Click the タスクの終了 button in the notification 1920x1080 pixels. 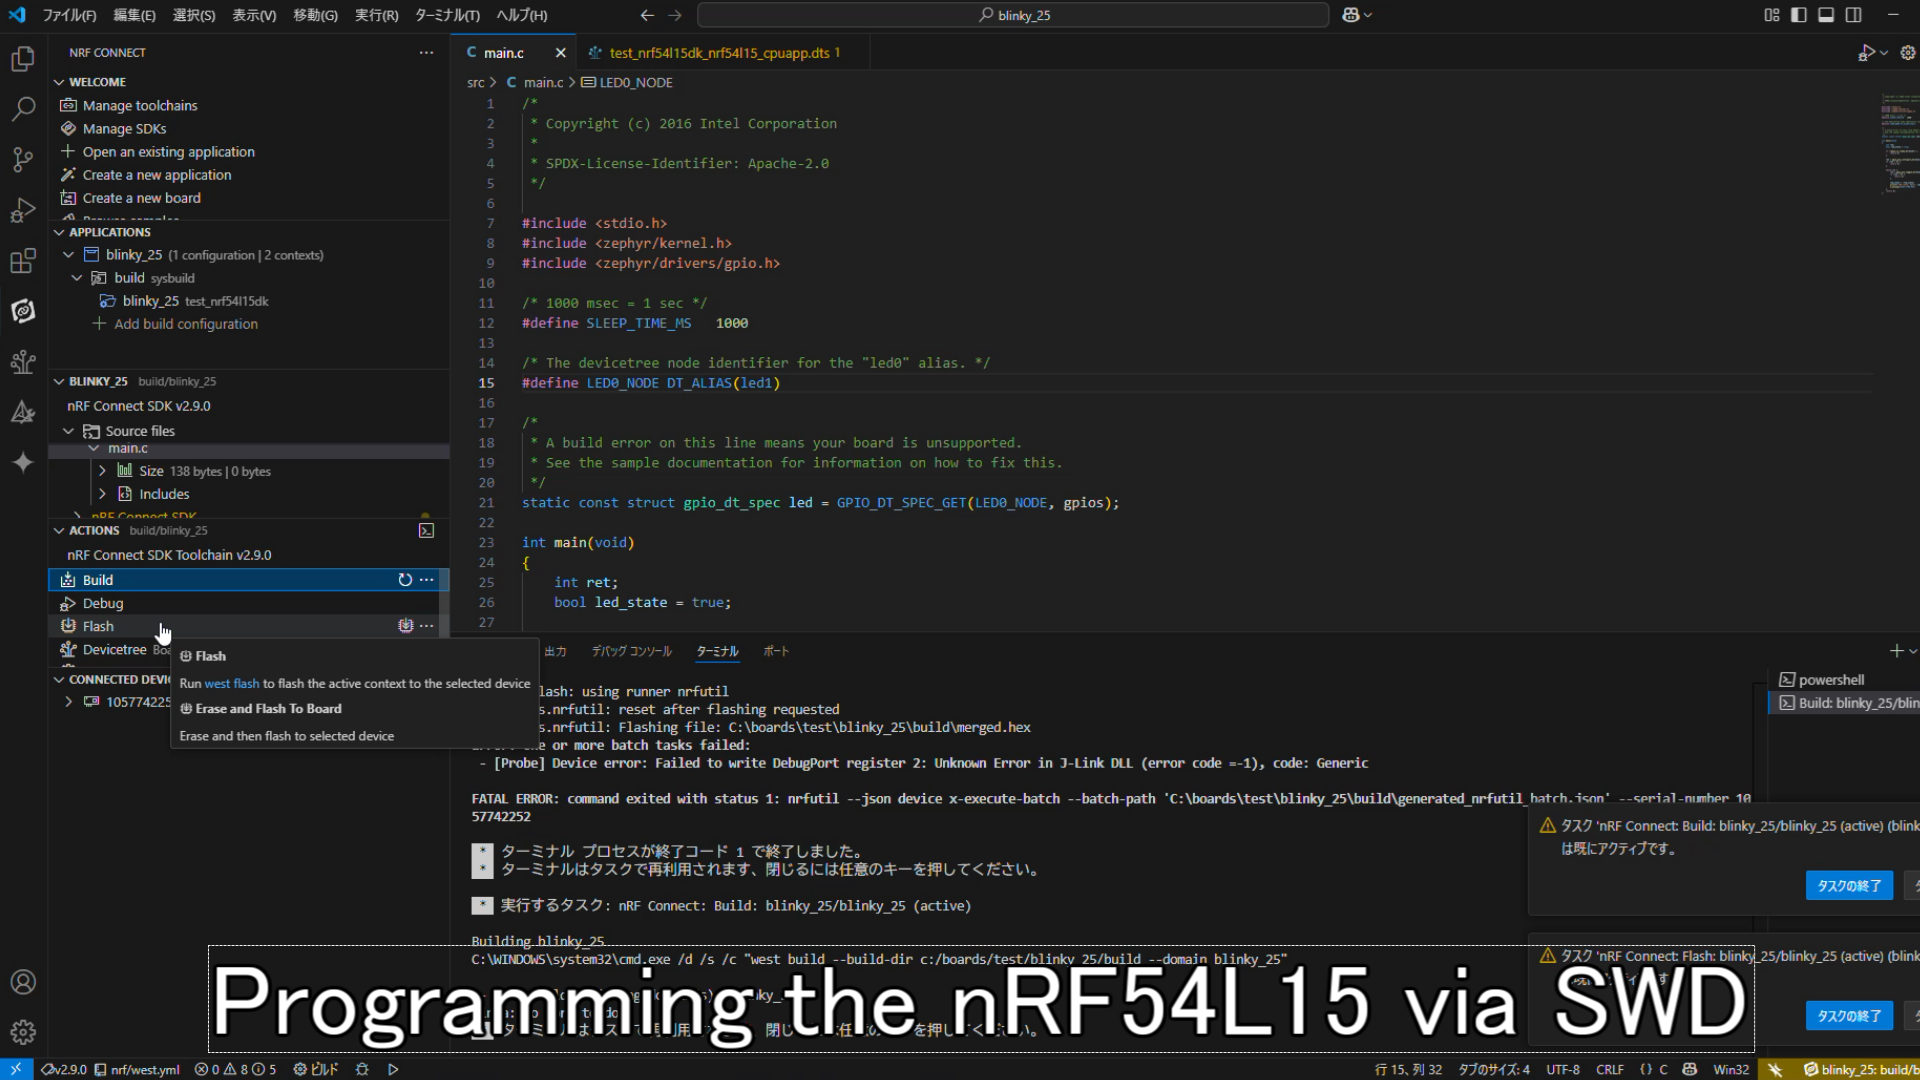pyautogui.click(x=1847, y=885)
